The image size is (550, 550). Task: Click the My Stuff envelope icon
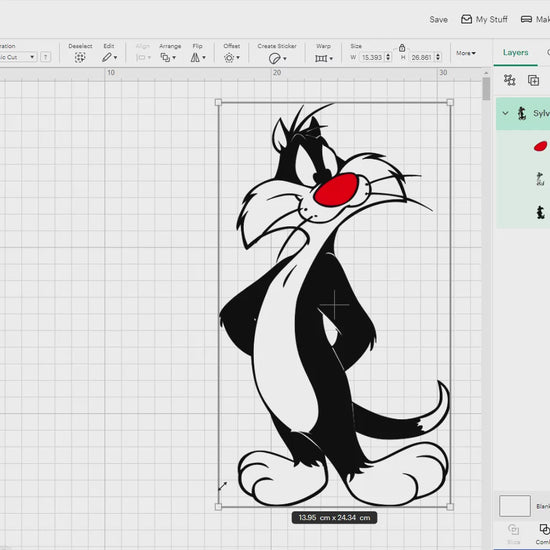(x=466, y=19)
